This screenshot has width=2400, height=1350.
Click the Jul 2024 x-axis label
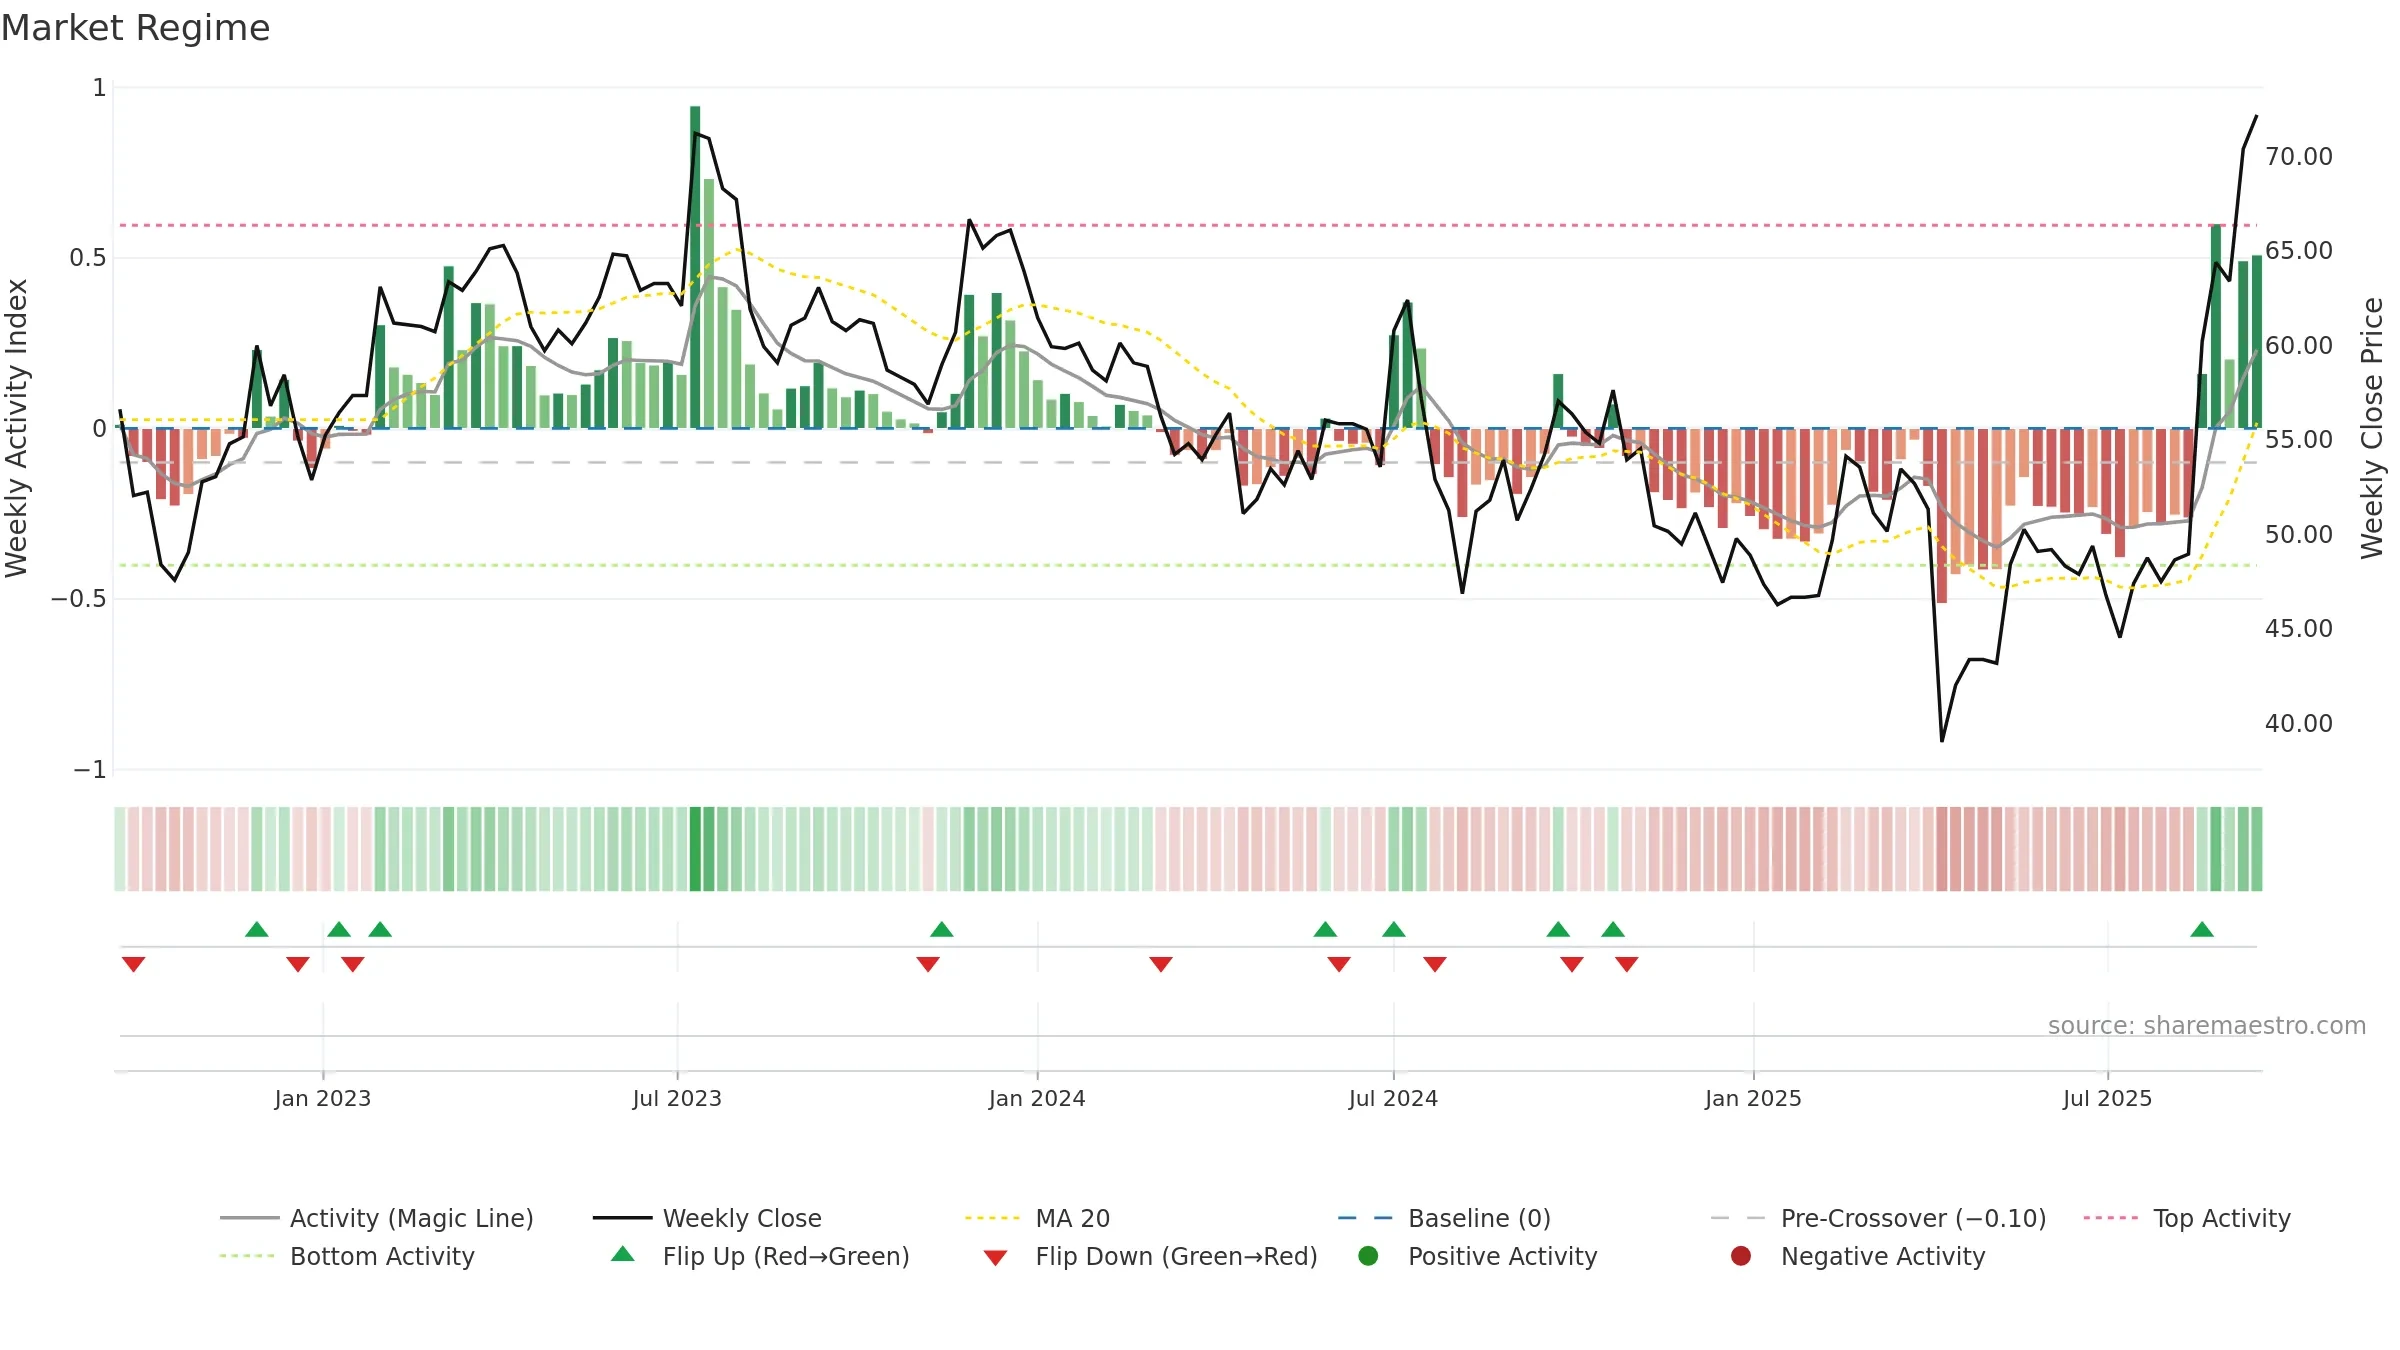point(1393,1098)
